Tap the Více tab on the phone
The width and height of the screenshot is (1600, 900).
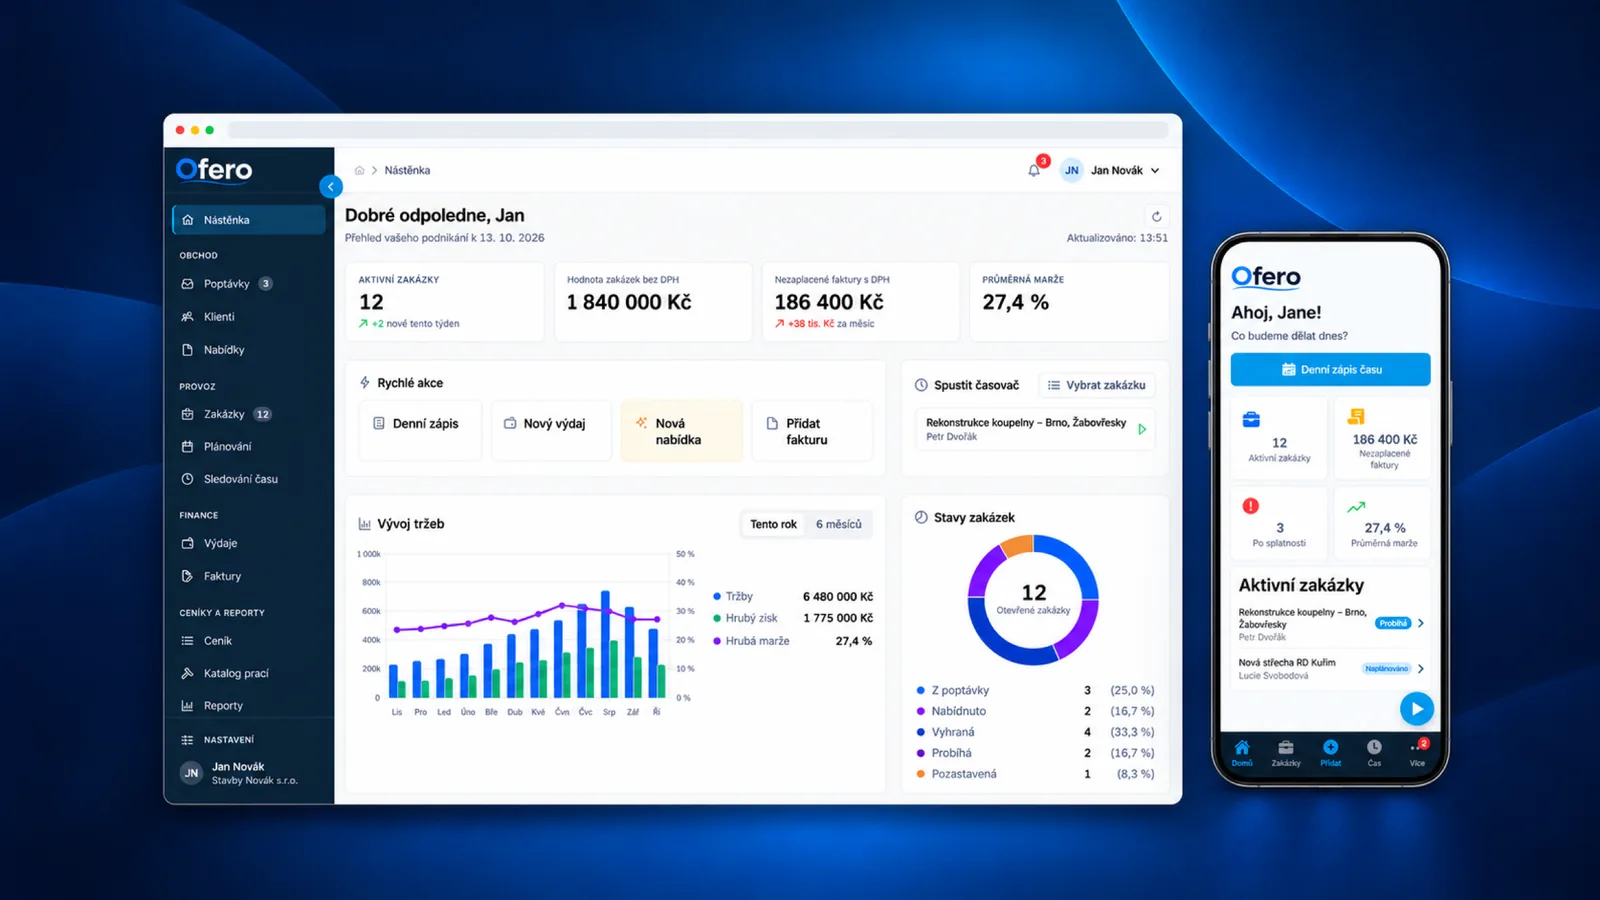click(x=1418, y=753)
